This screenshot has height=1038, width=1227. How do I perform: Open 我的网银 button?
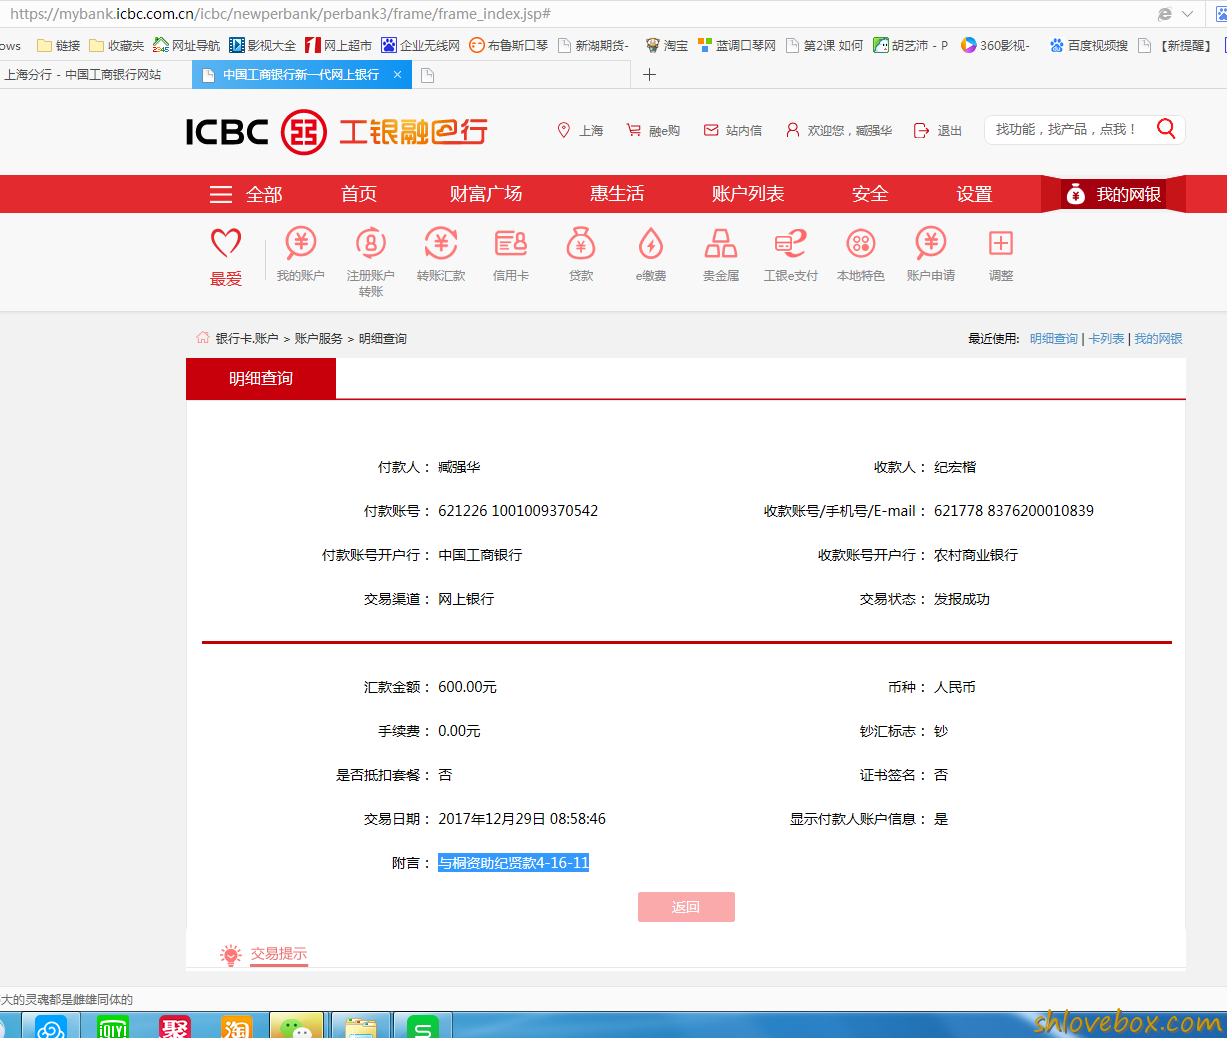click(x=1112, y=194)
